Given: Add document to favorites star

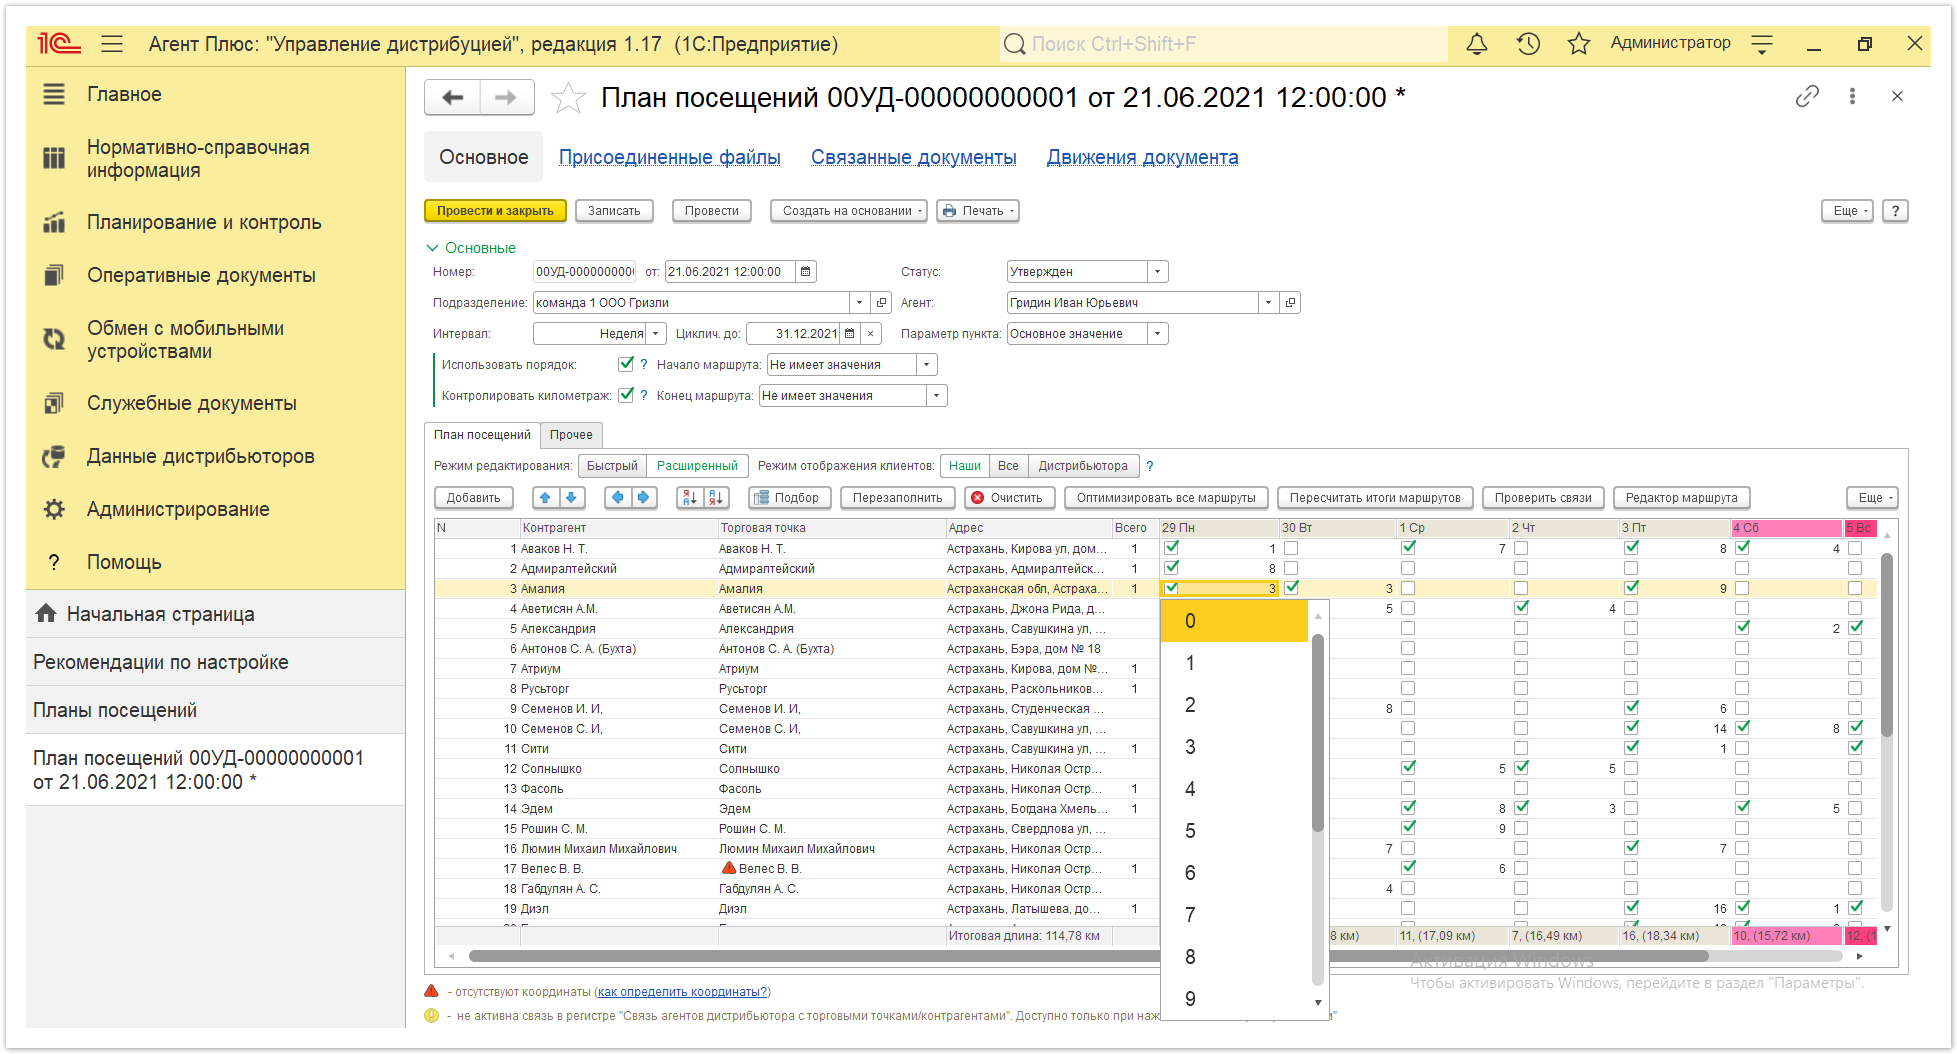Looking at the screenshot, I should pos(568,98).
